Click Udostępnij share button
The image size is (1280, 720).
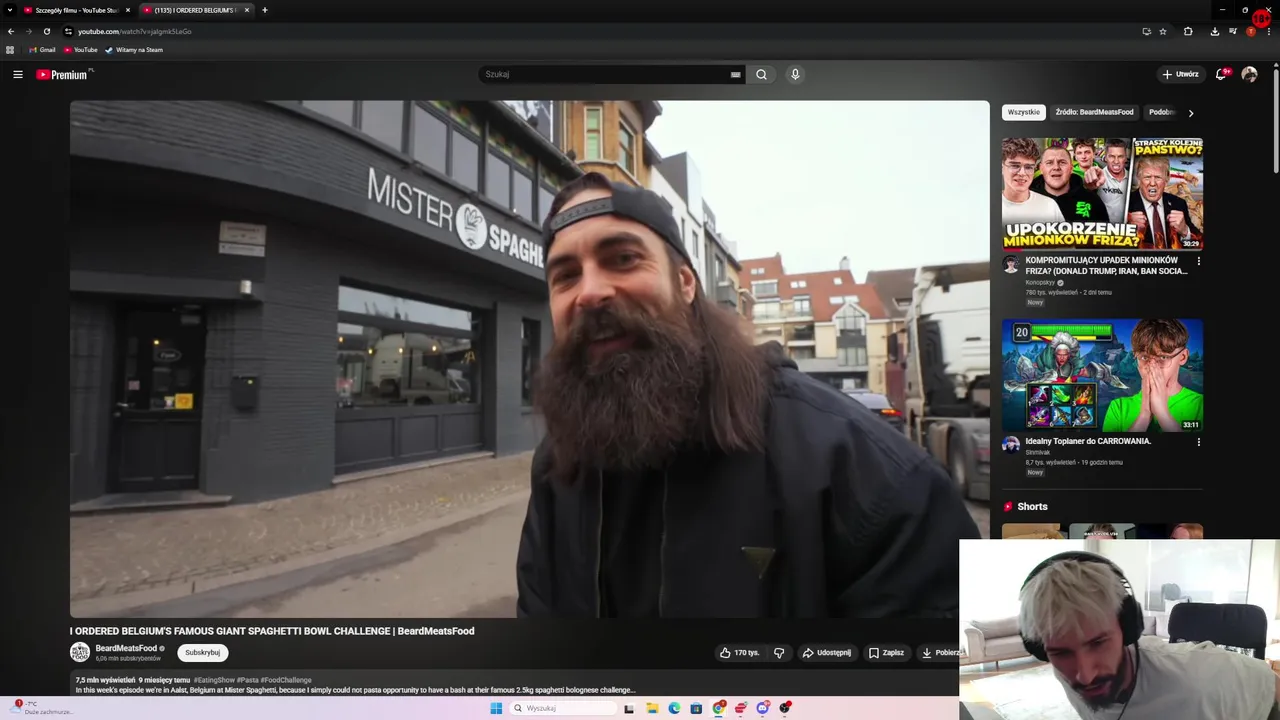827,653
